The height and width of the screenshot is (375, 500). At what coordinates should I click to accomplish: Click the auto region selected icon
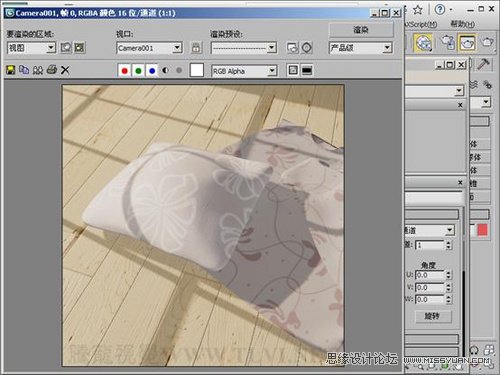click(79, 48)
